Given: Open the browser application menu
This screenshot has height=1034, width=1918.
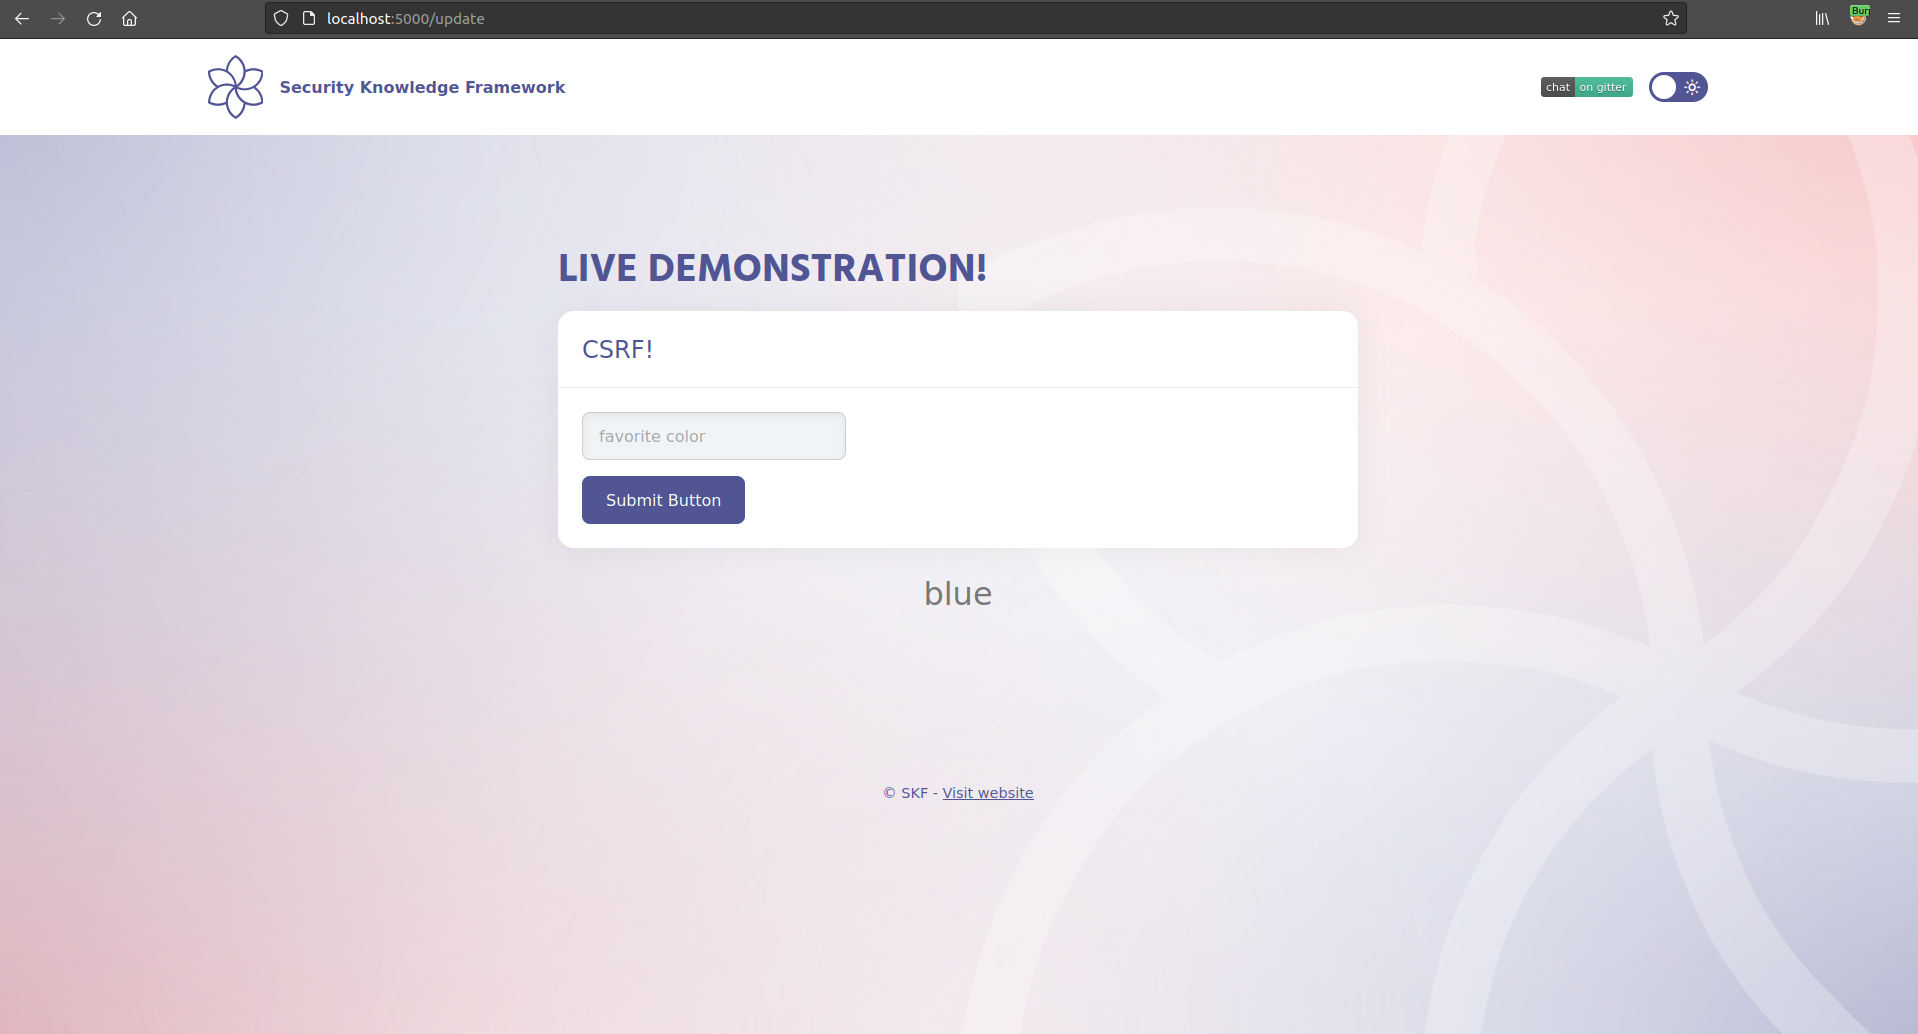Looking at the screenshot, I should pos(1894,19).
